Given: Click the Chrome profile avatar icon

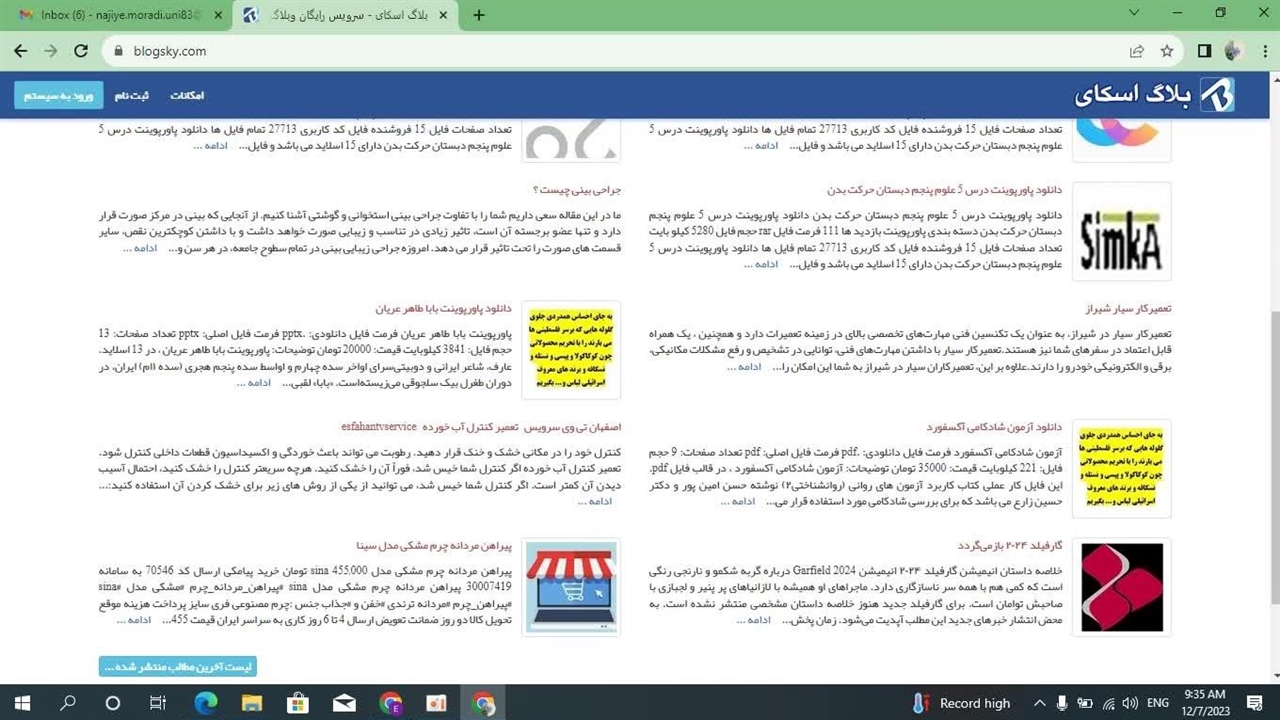Looking at the screenshot, I should point(1233,51).
